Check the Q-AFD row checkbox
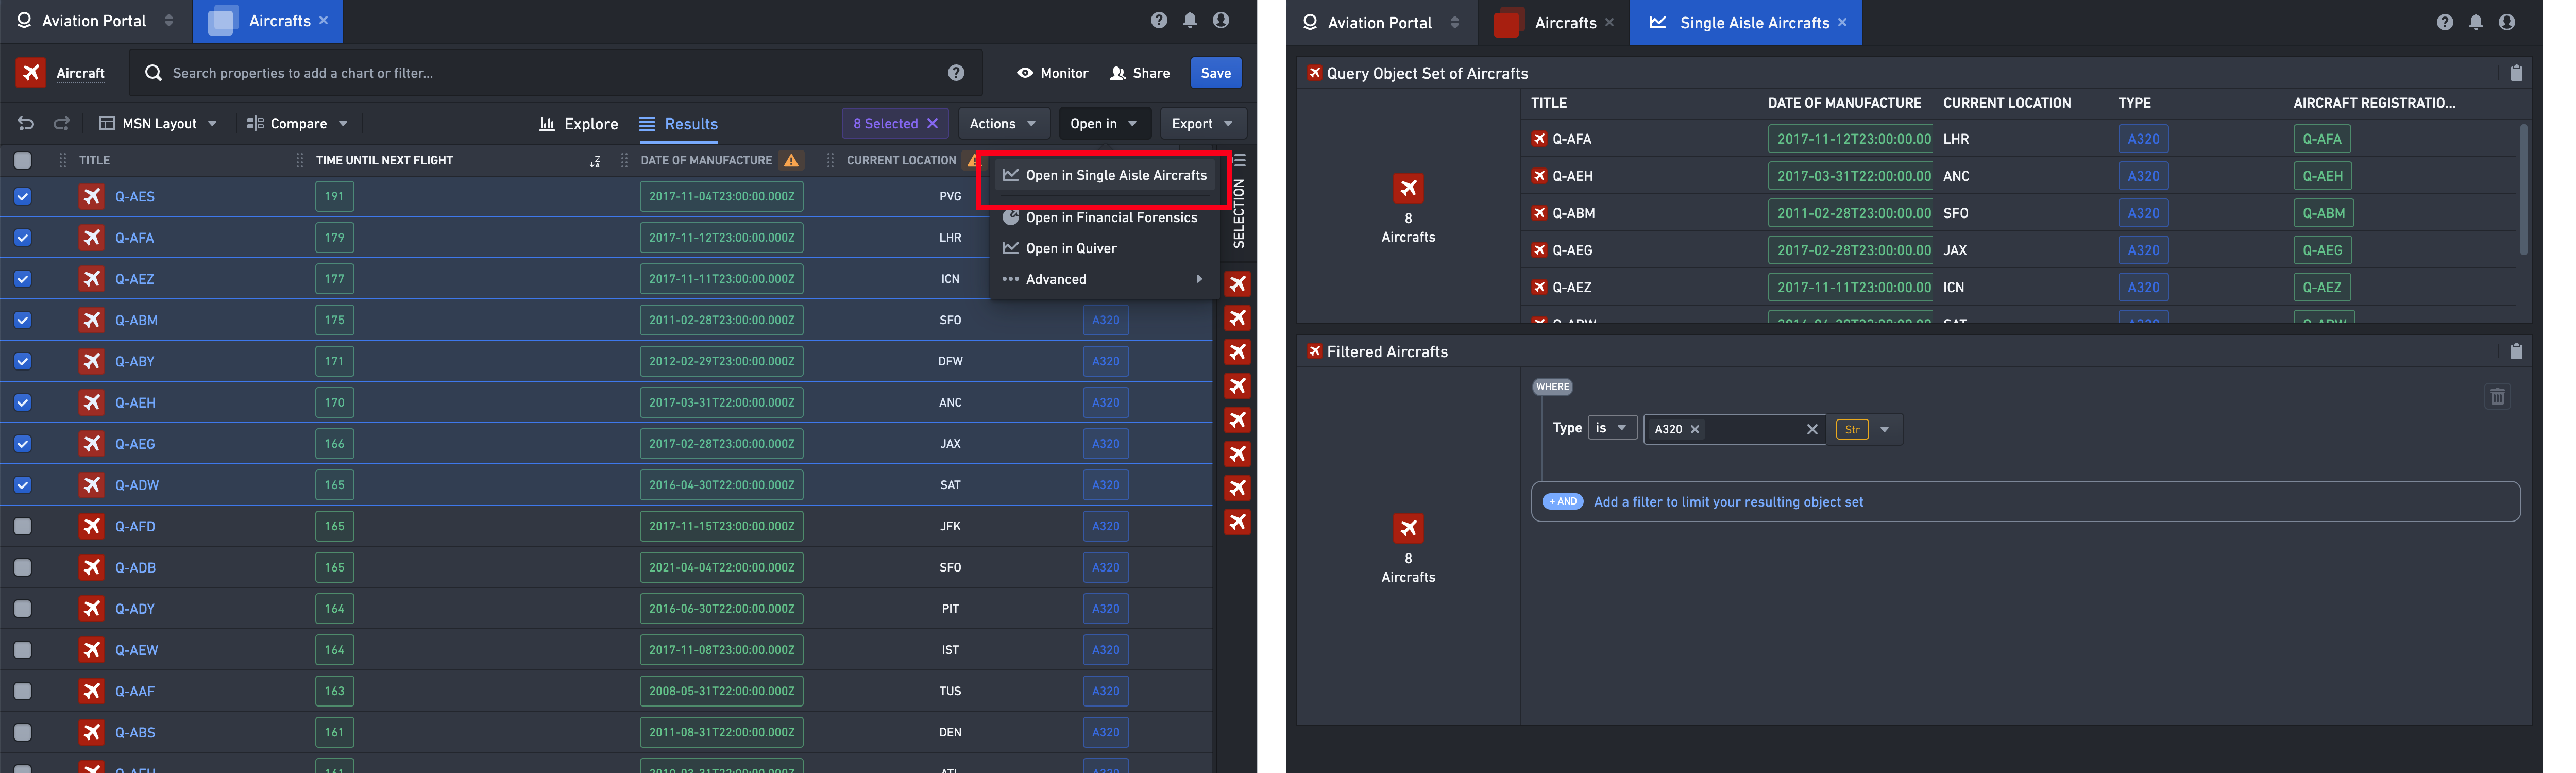Viewport: 2576px width, 773px height. pyautogui.click(x=23, y=526)
